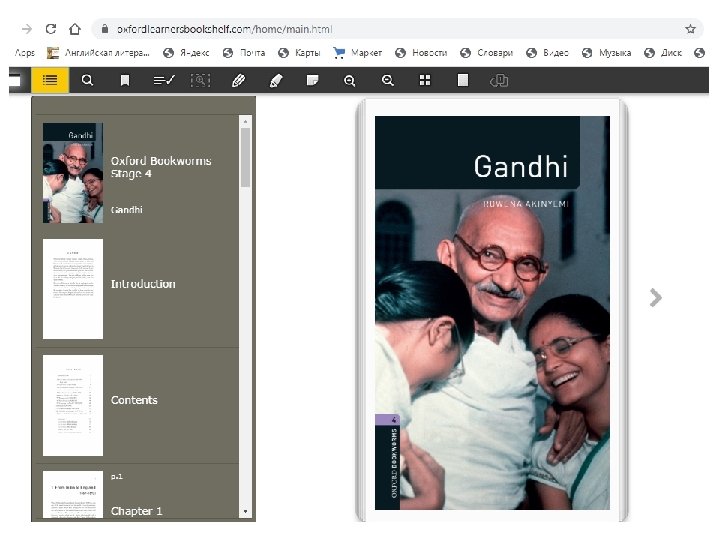The width and height of the screenshot is (720, 540).
Task: Open the Маркет bookmark
Action: coord(358,53)
